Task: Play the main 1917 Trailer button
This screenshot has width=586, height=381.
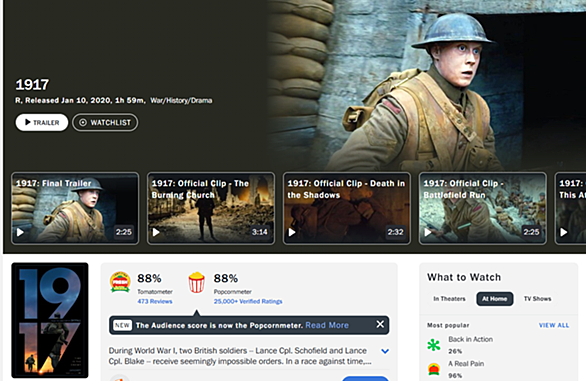Action: (42, 123)
